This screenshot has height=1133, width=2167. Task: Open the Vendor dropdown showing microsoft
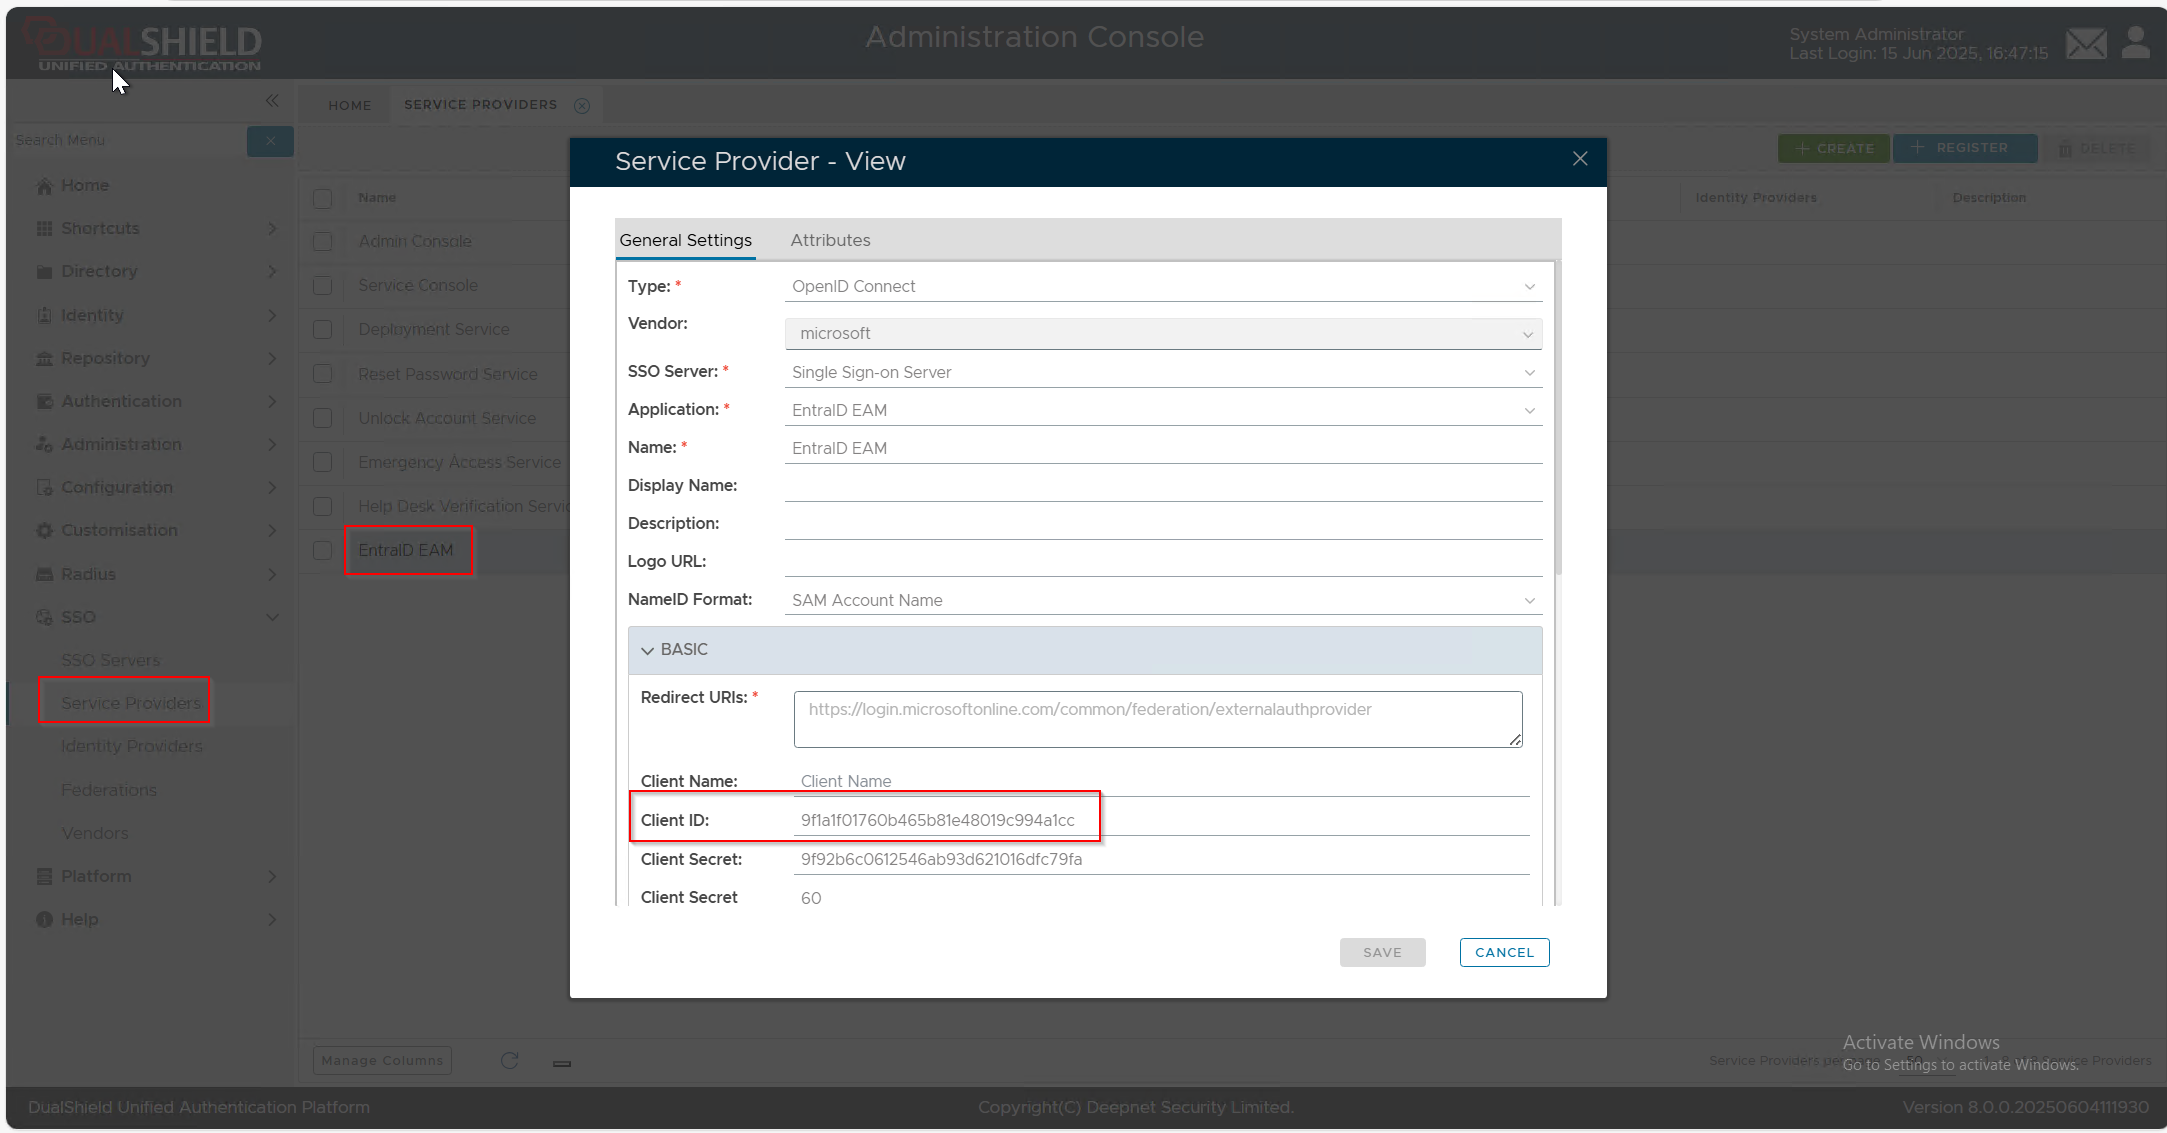pos(1162,333)
